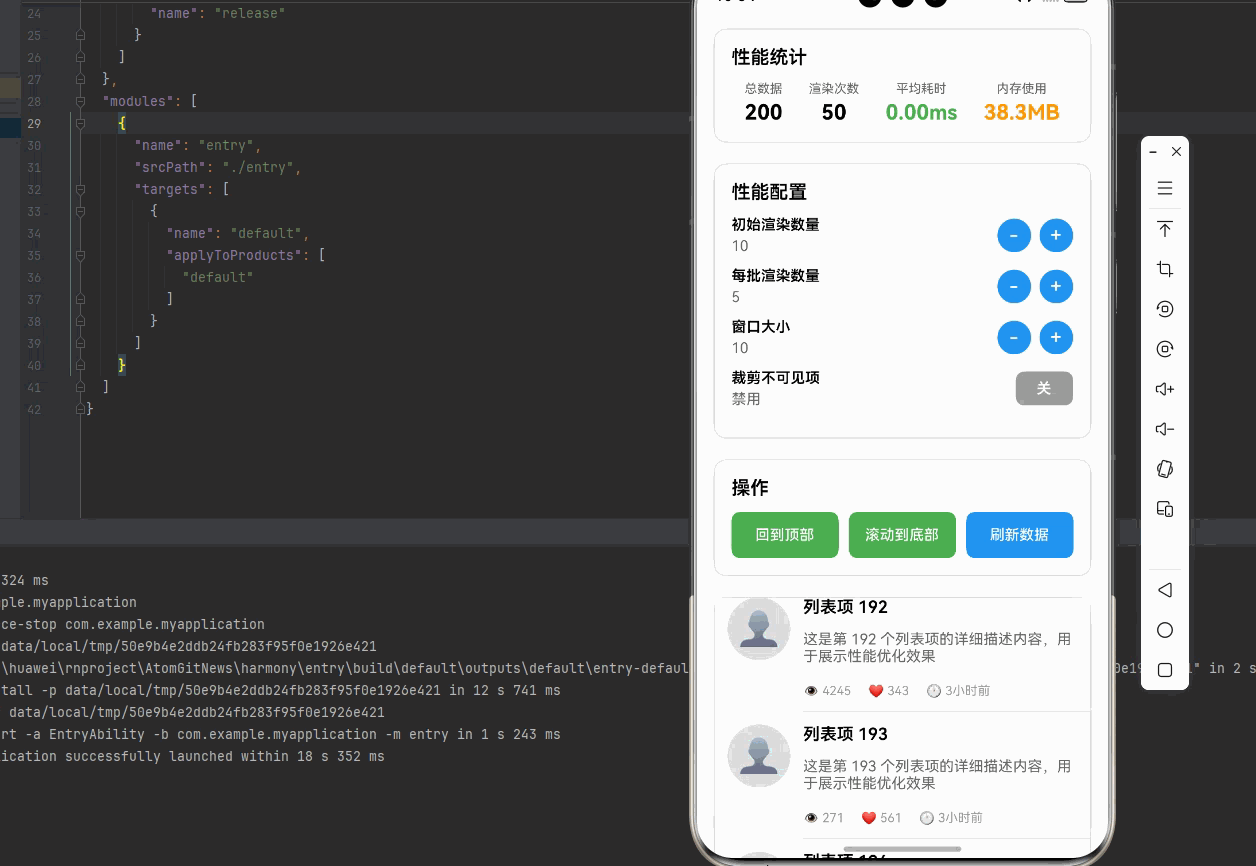
Task: Click the "./entry" string value
Action: click(x=259, y=167)
